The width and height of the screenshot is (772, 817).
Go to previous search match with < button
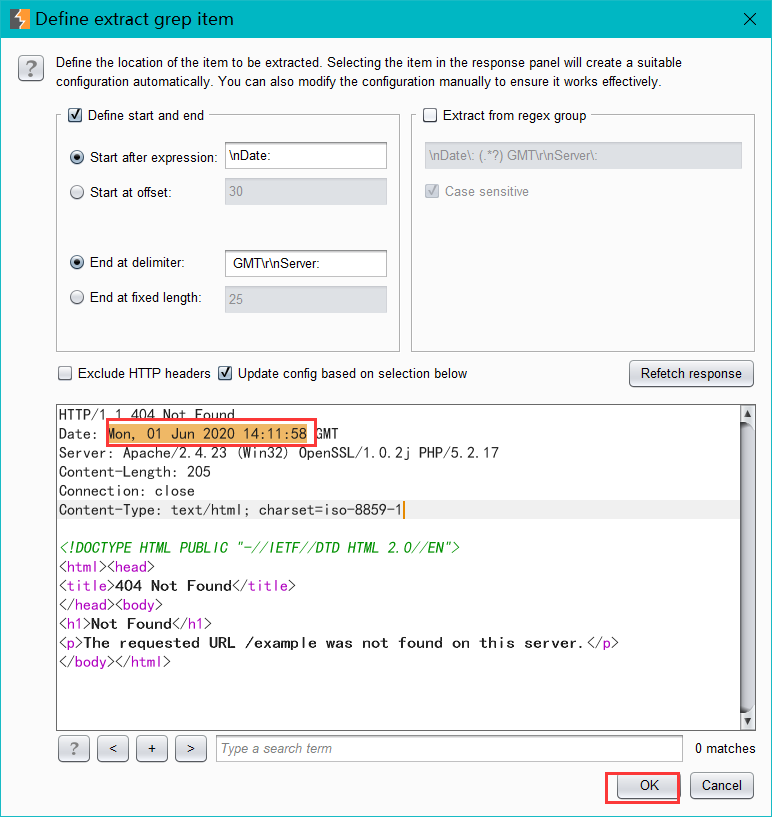pos(113,748)
